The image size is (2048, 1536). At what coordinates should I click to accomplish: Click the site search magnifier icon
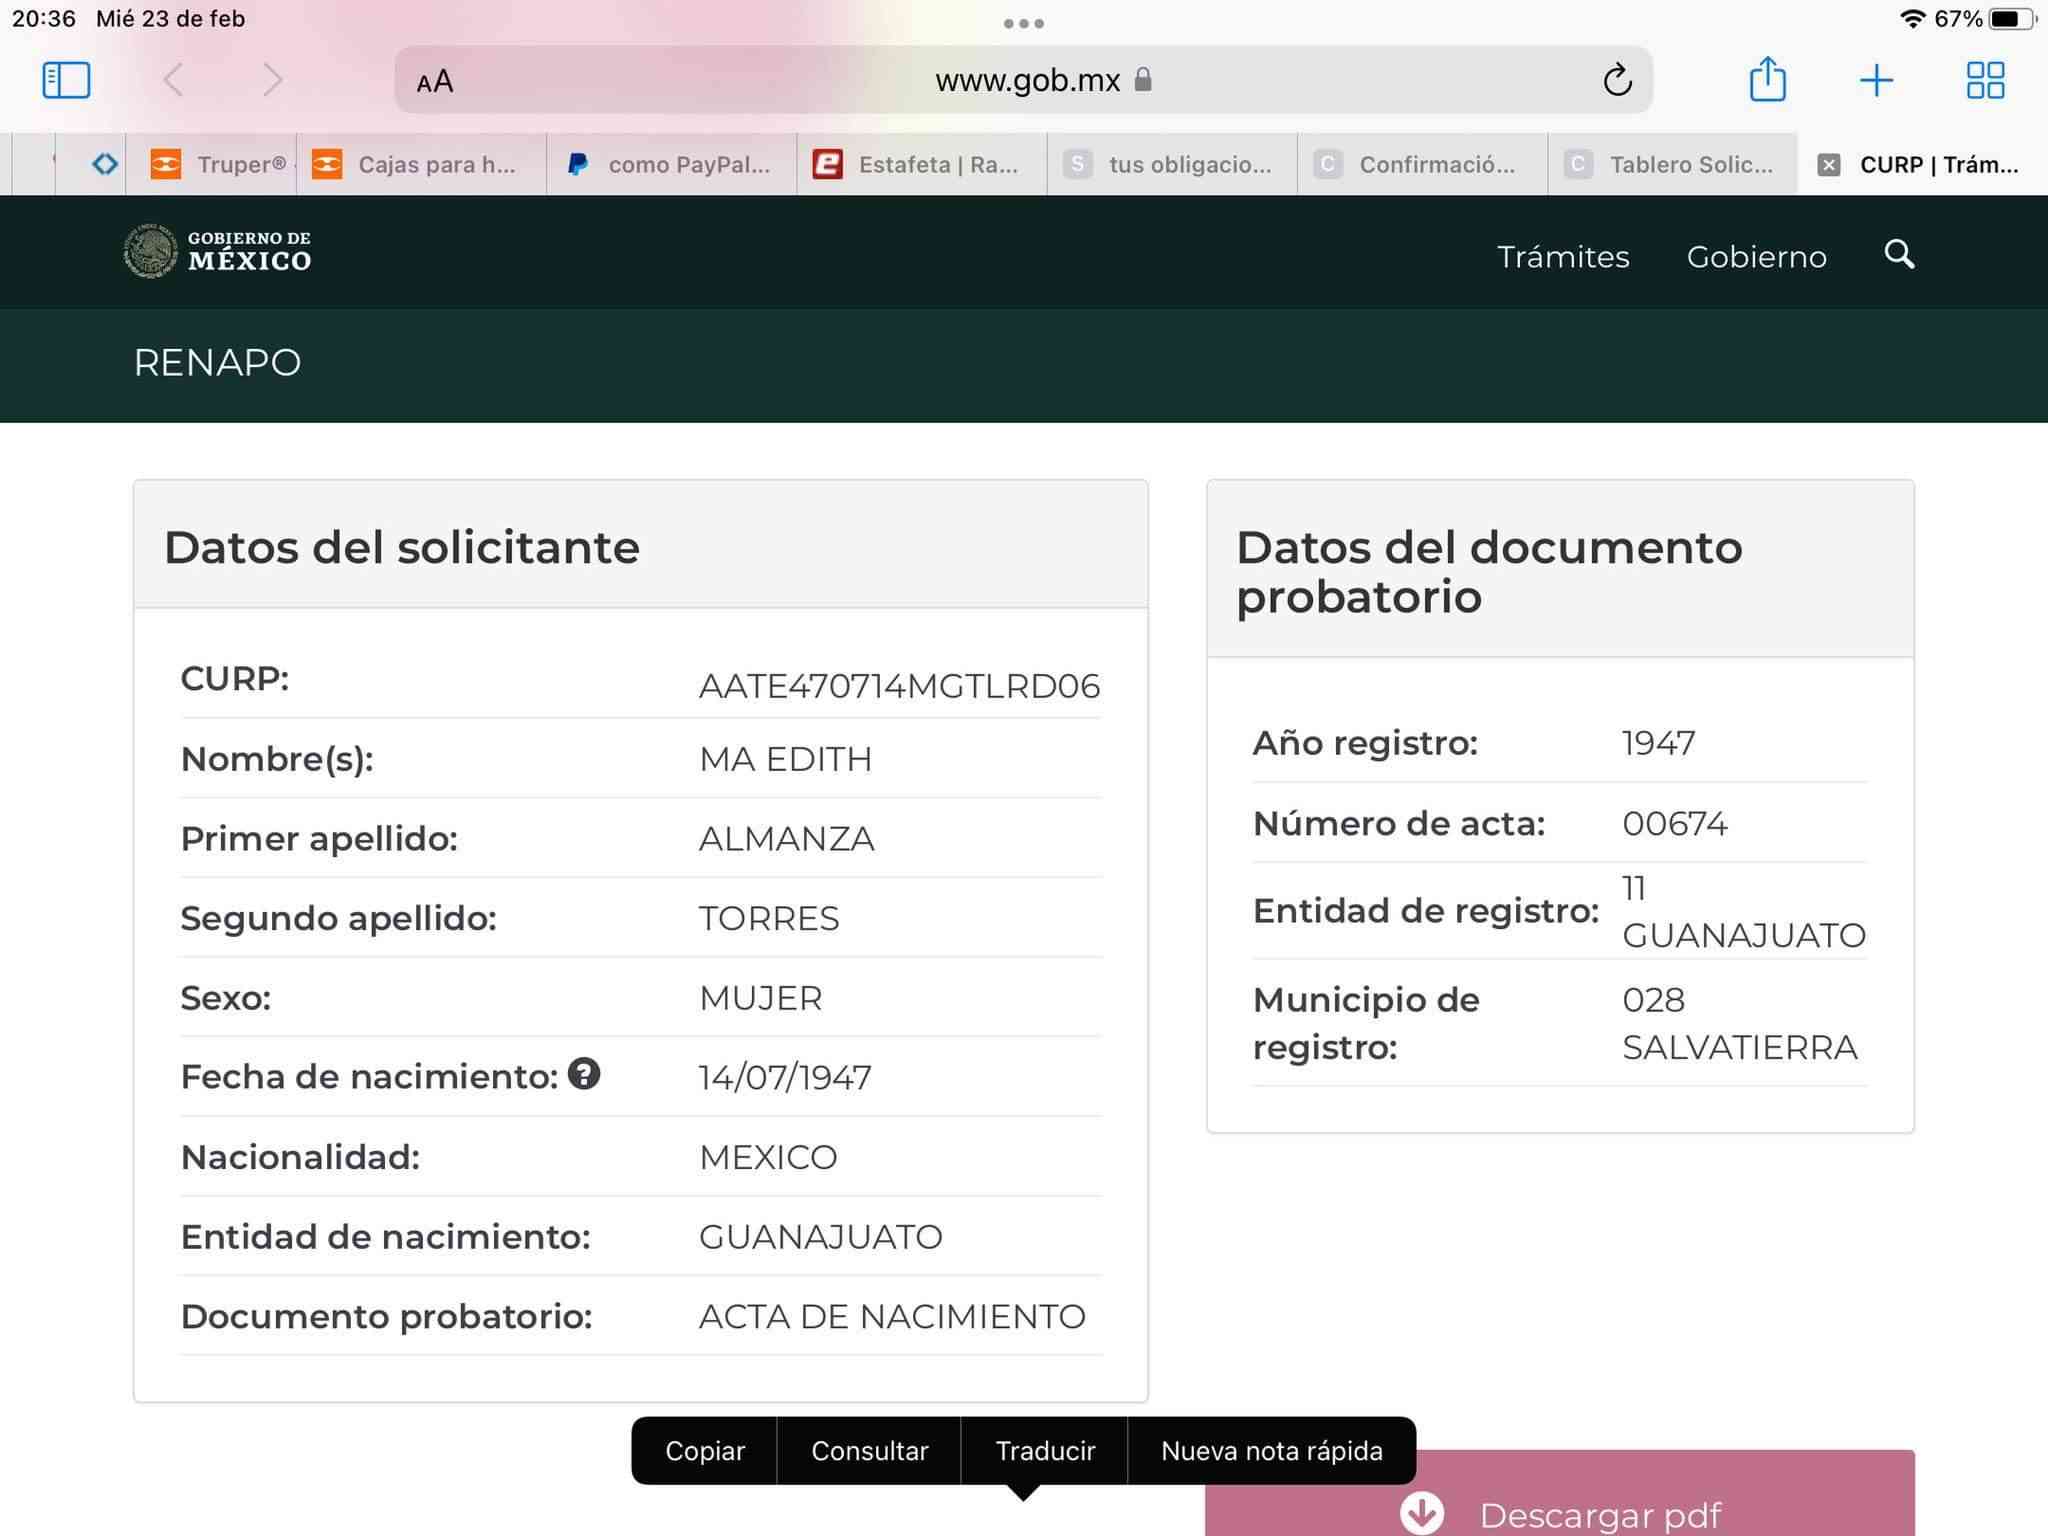tap(1899, 255)
